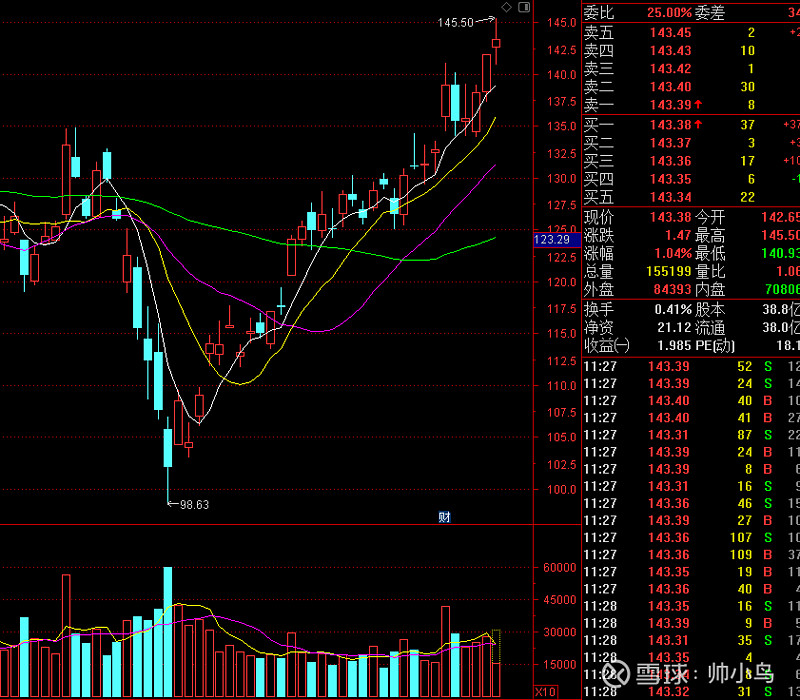This screenshot has width=800, height=700.
Task: Select the tick row with volume 87 S
Action: click(691, 435)
